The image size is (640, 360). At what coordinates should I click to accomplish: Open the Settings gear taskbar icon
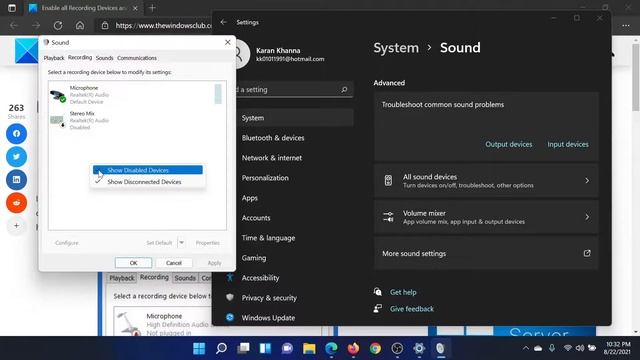coord(419,348)
